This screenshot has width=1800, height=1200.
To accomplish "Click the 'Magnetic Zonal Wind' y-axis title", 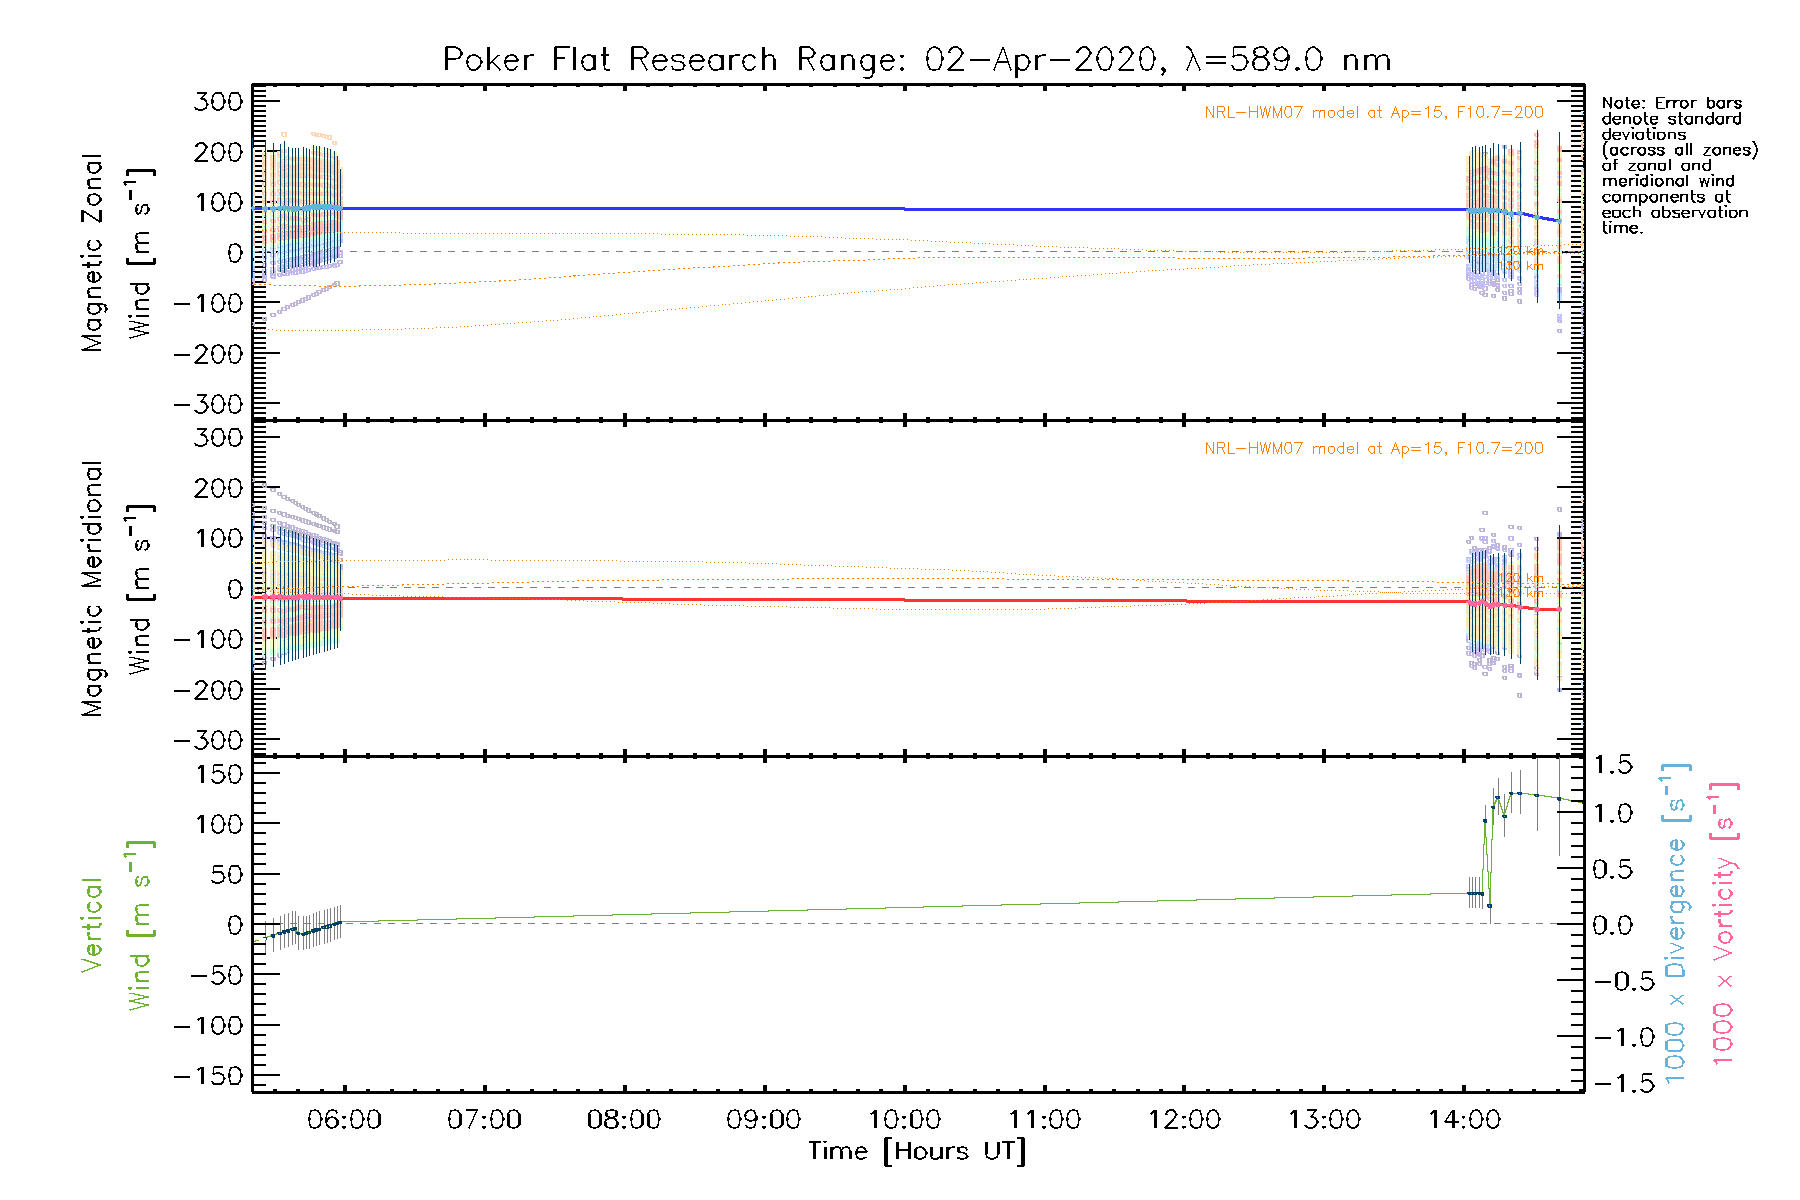I will coord(117,252).
